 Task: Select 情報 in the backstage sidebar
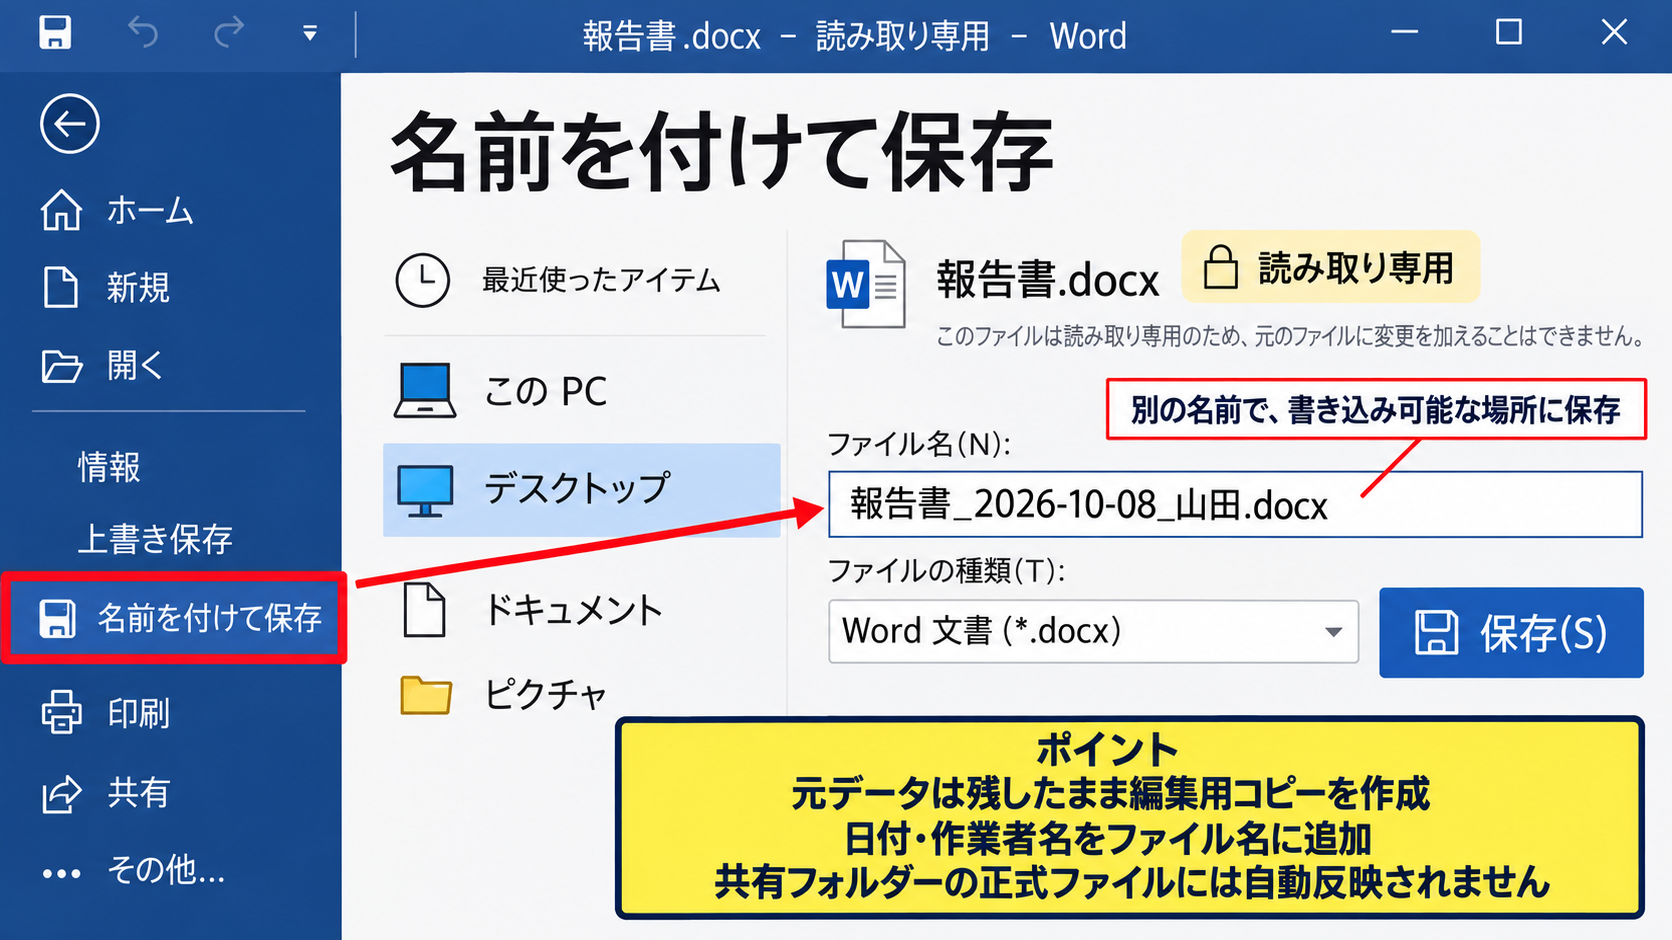(109, 467)
